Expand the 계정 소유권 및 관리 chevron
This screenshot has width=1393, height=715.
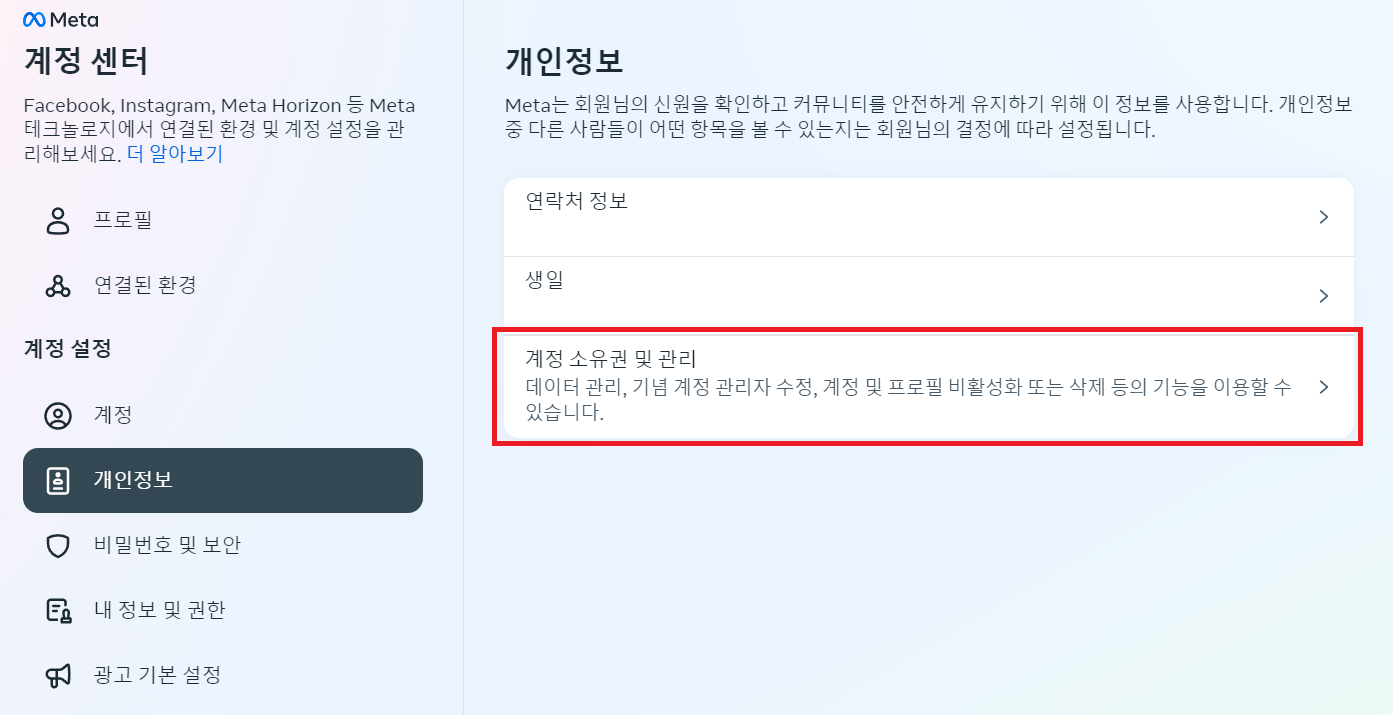[x=1324, y=387]
